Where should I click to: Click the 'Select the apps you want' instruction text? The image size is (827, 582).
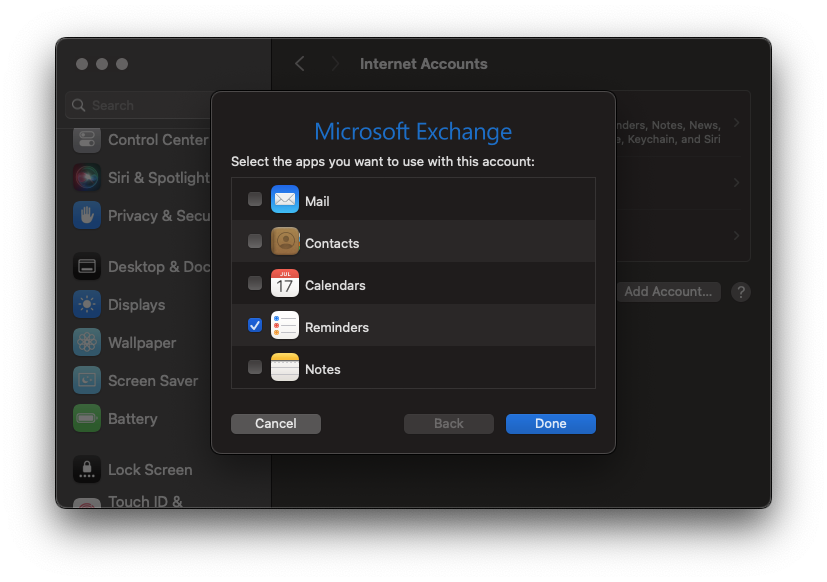(382, 161)
